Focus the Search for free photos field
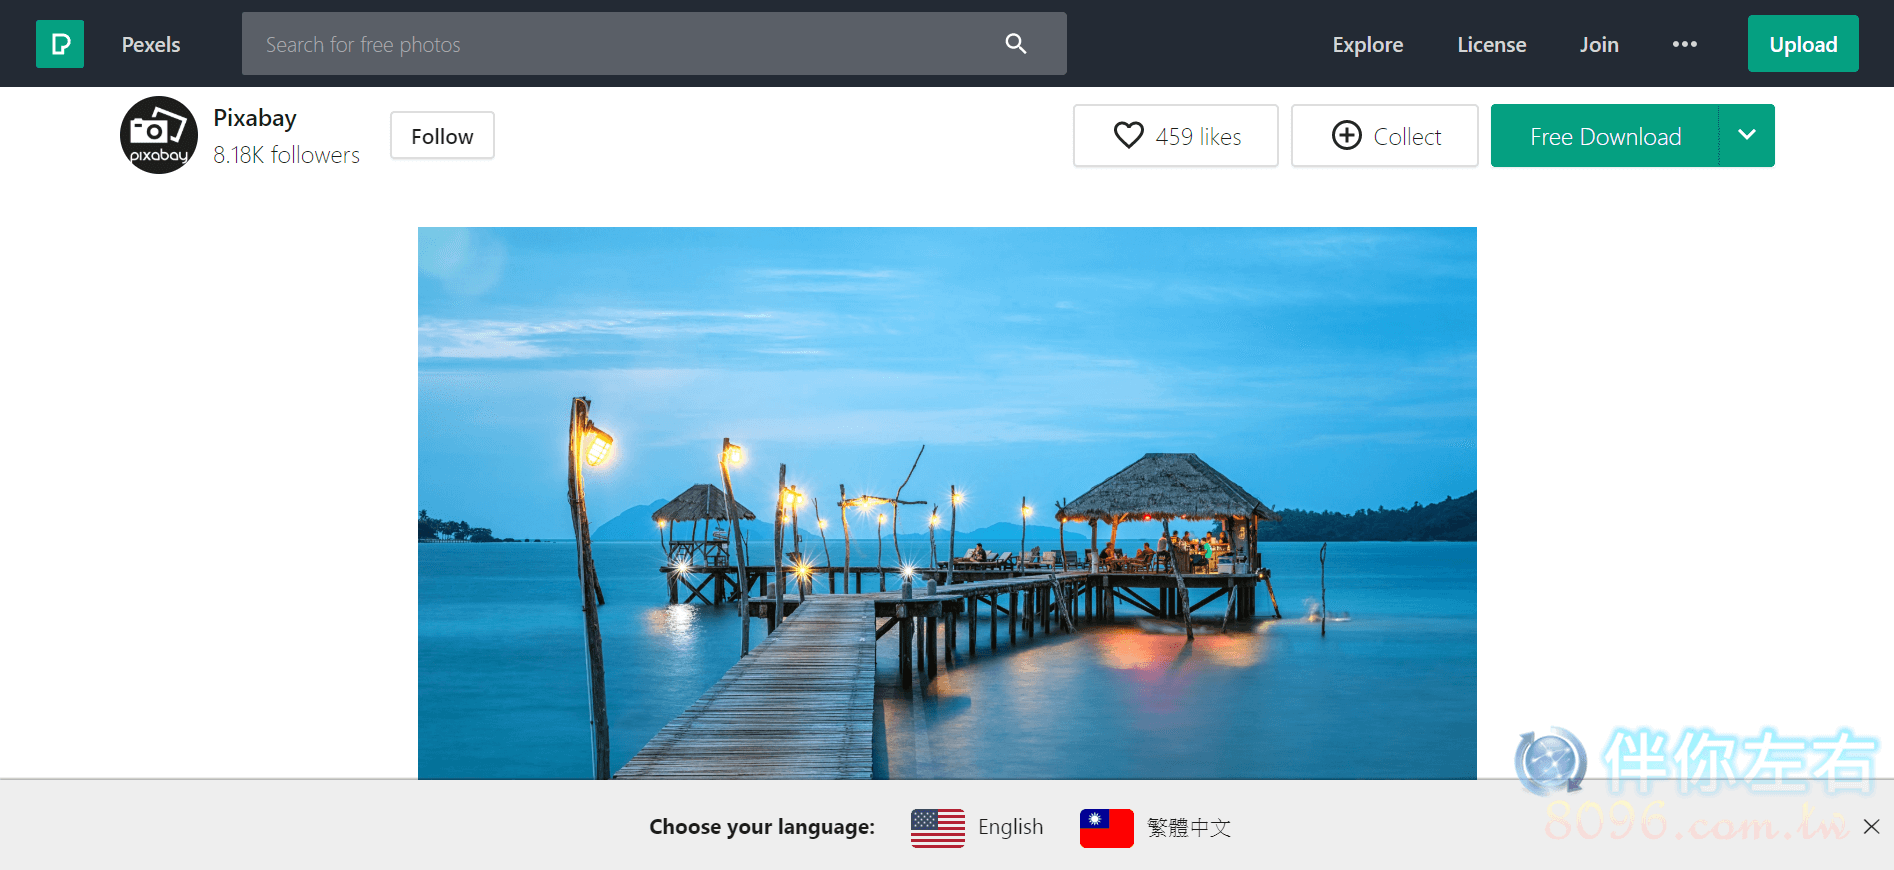This screenshot has width=1894, height=870. coord(654,44)
